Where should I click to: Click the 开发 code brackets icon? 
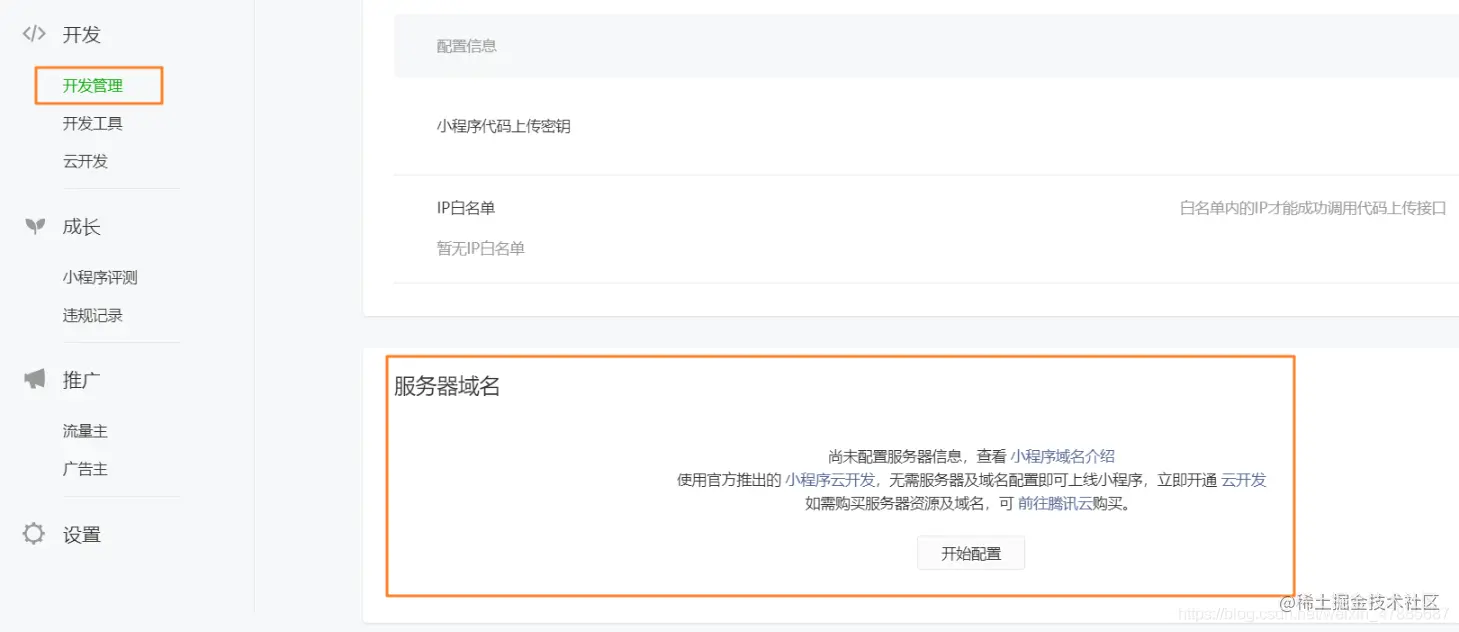click(34, 34)
